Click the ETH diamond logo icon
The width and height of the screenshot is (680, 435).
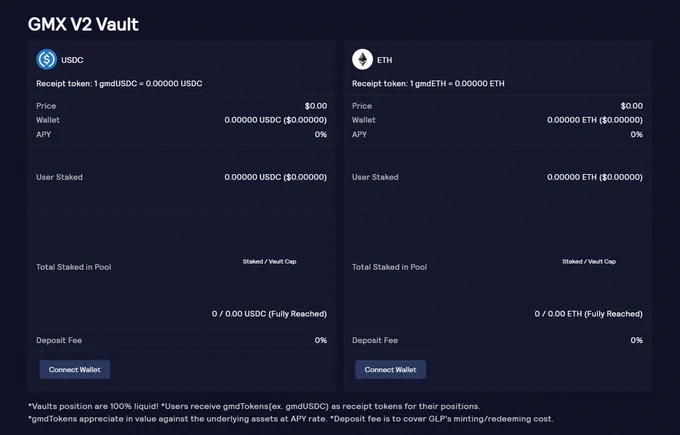pos(363,59)
